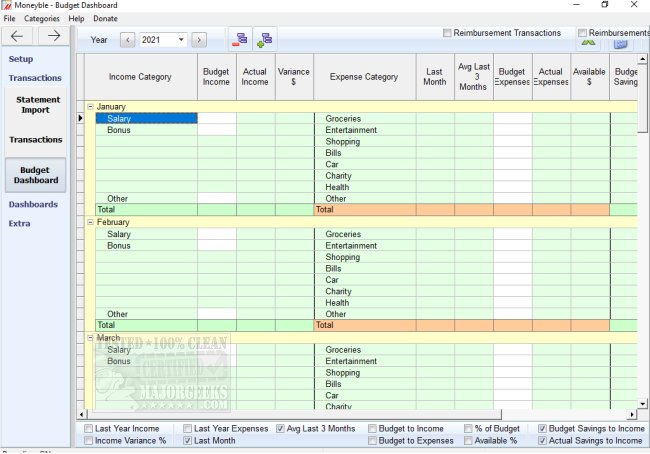Image resolution: width=650 pixels, height=454 pixels.
Task: Click the Available $ column header
Action: point(589,77)
